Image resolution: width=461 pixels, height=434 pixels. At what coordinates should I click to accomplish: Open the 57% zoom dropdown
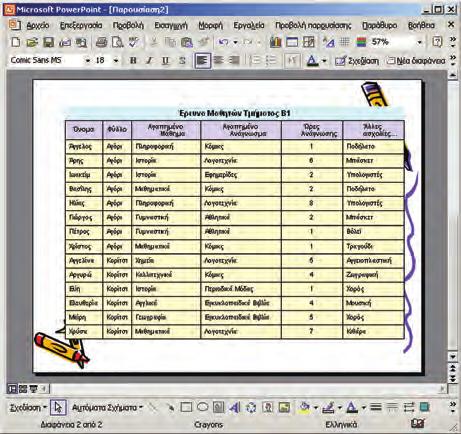pos(420,42)
